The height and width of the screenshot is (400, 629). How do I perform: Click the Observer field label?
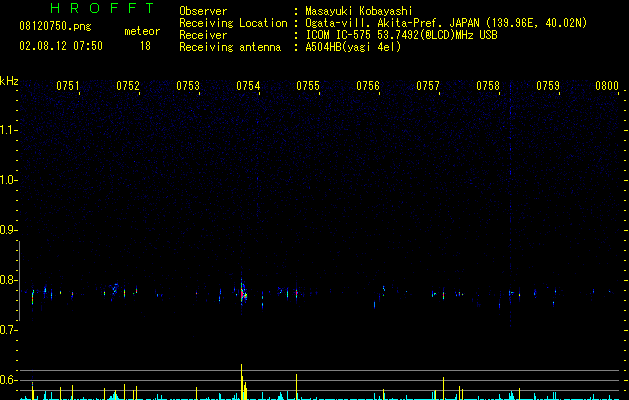point(203,11)
